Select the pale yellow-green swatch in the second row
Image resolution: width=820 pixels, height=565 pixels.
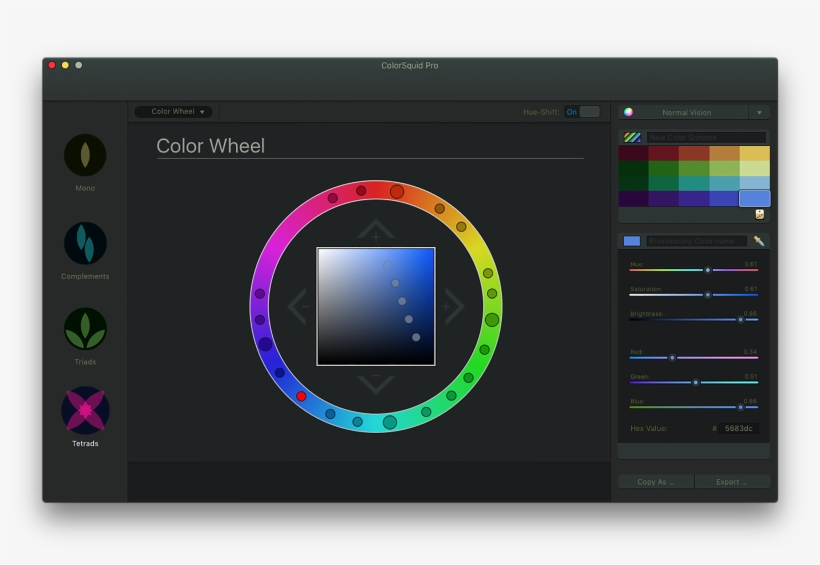(755, 168)
